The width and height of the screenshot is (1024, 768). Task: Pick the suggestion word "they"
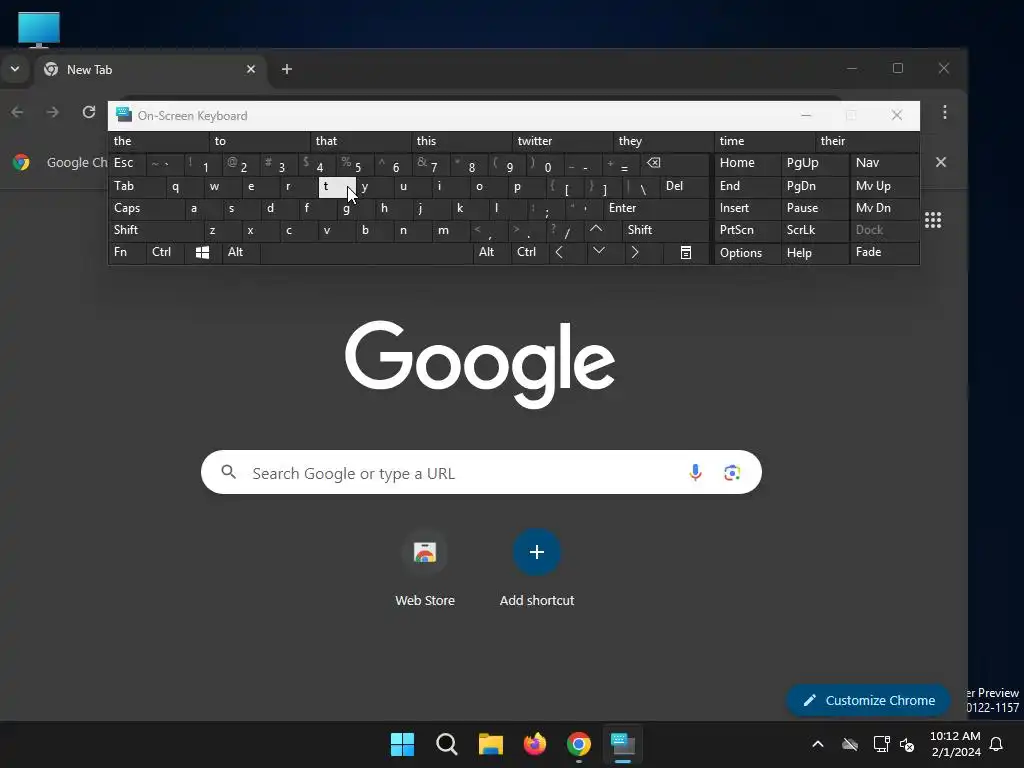tap(664, 141)
